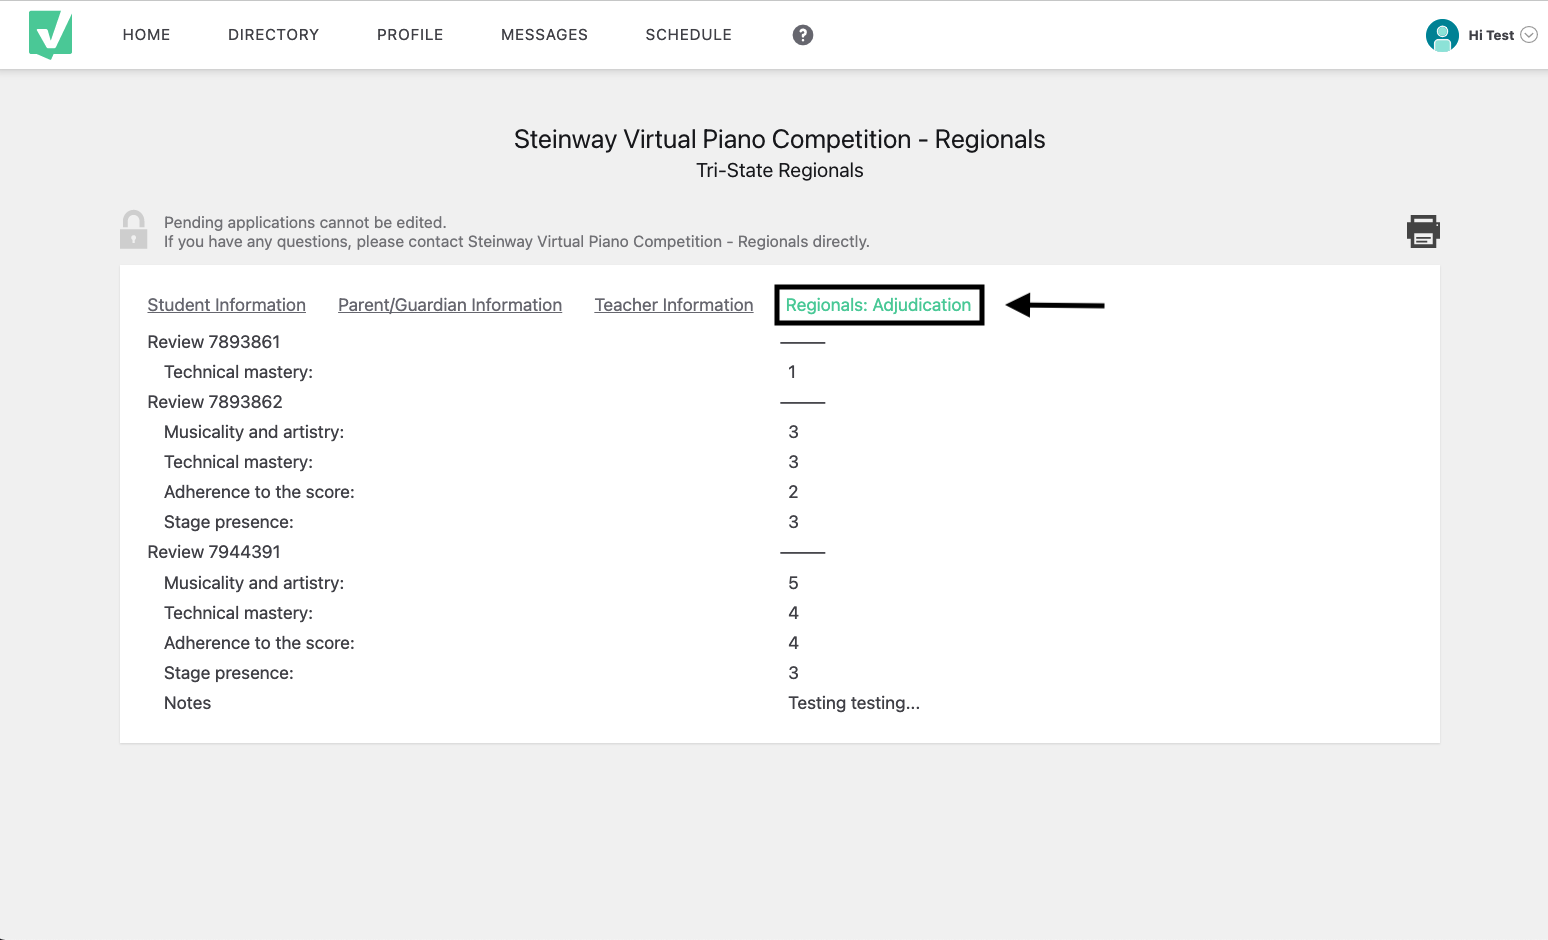Click Musicality and artistry under Review 7893862
The height and width of the screenshot is (940, 1548).
pos(254,432)
